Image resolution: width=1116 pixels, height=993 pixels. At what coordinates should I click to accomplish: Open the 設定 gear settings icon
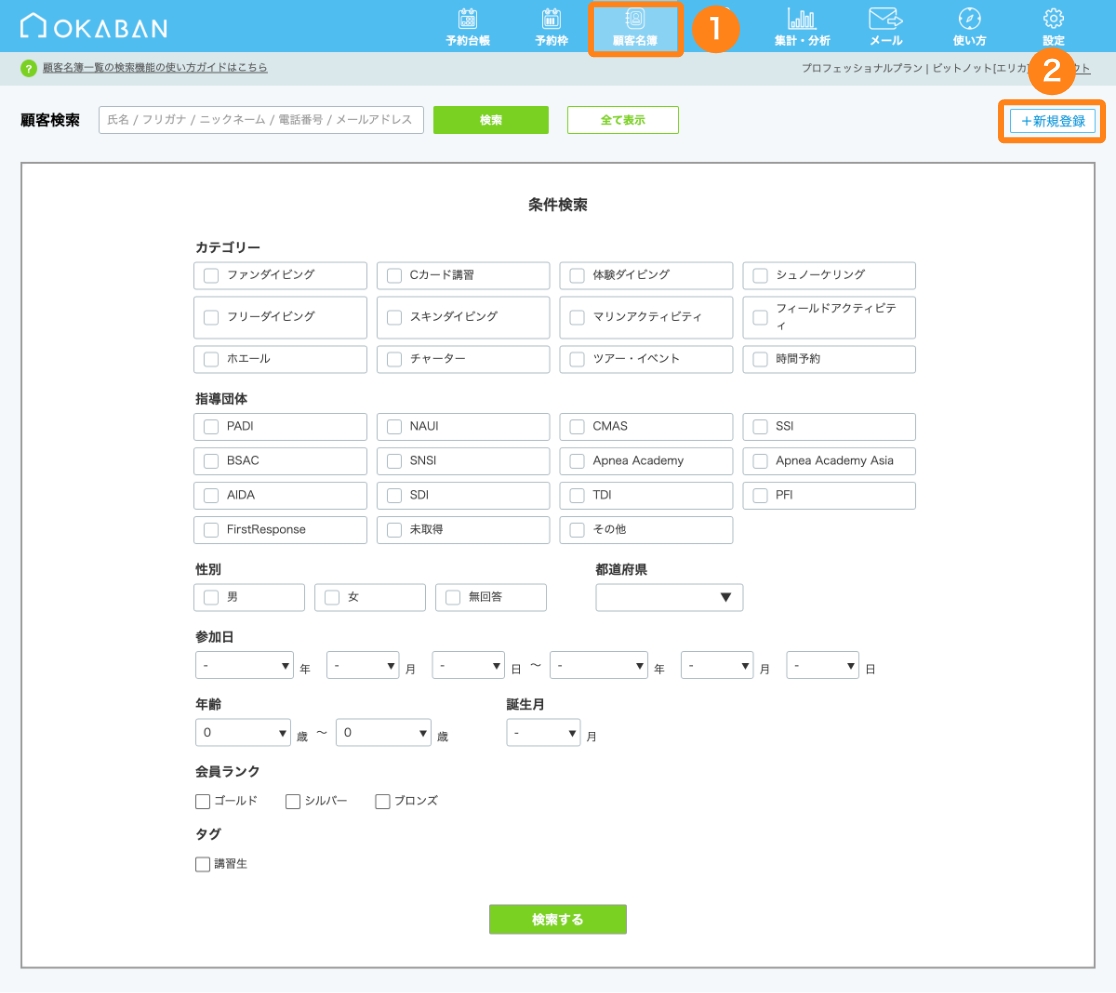pyautogui.click(x=1053, y=26)
